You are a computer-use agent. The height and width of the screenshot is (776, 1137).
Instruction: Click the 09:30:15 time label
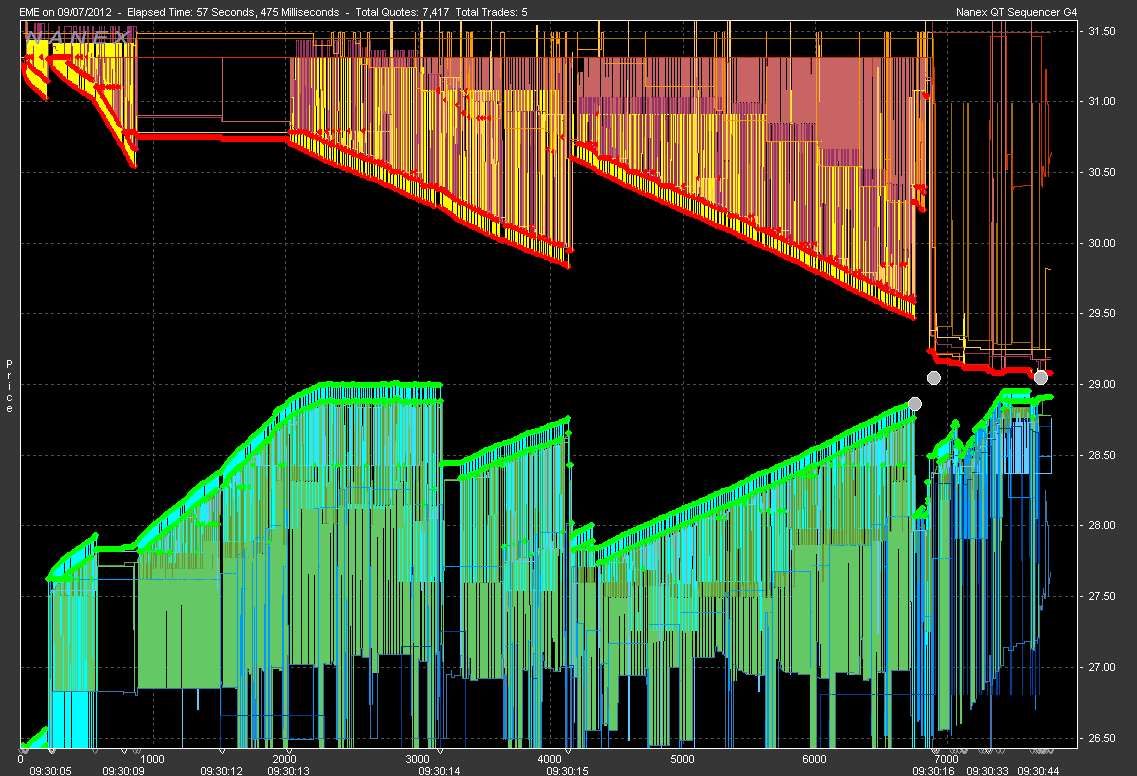point(568,770)
